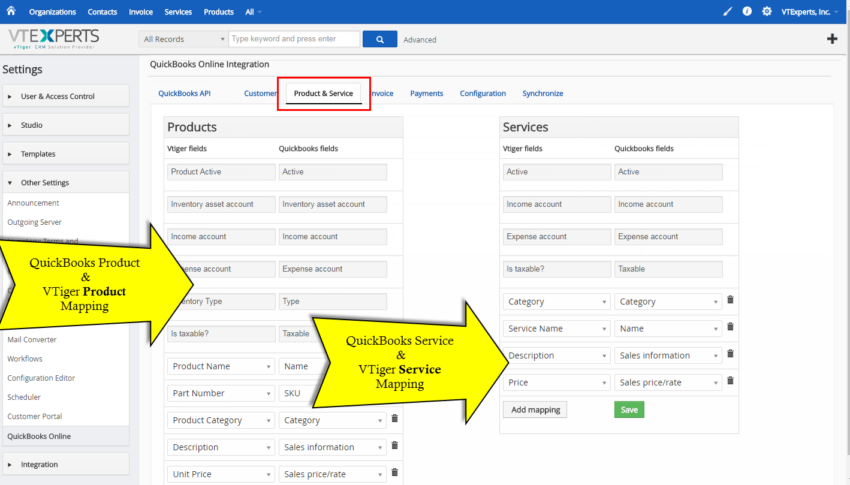Open the Part Number field dropdown
This screenshot has width=850, height=485.
221,393
